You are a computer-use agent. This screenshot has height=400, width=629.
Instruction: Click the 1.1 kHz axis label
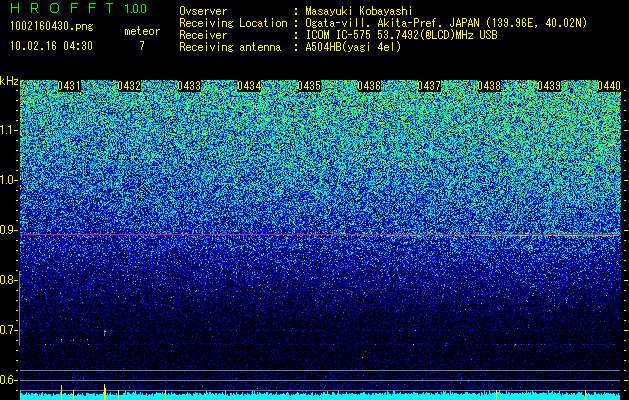click(9, 130)
